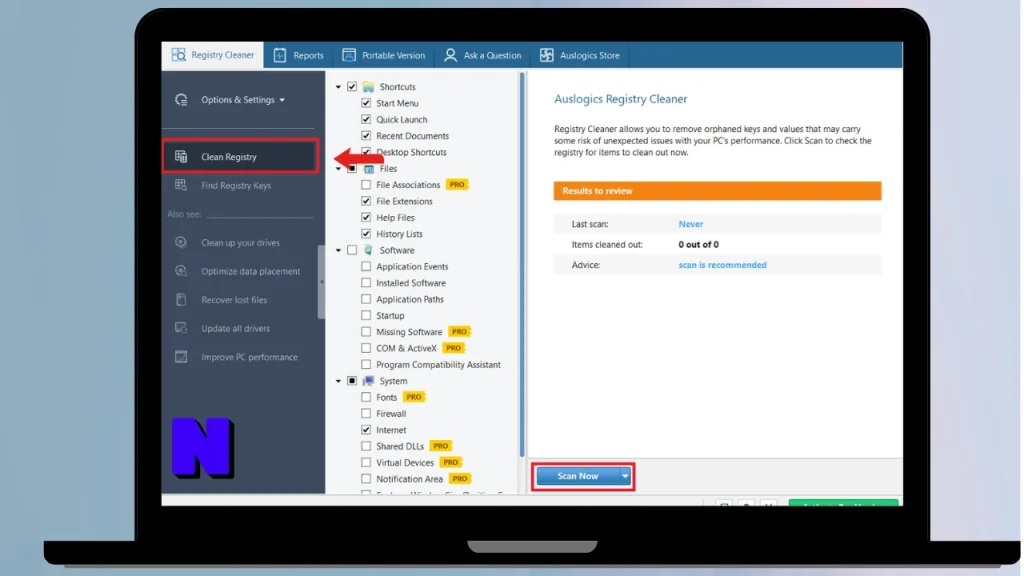Image resolution: width=1024 pixels, height=576 pixels.
Task: Switch to the Reports tab
Action: 298,56
